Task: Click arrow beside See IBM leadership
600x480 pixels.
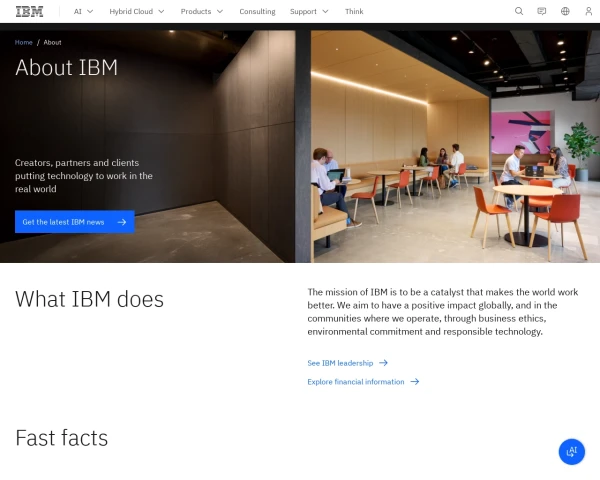Action: (x=383, y=363)
